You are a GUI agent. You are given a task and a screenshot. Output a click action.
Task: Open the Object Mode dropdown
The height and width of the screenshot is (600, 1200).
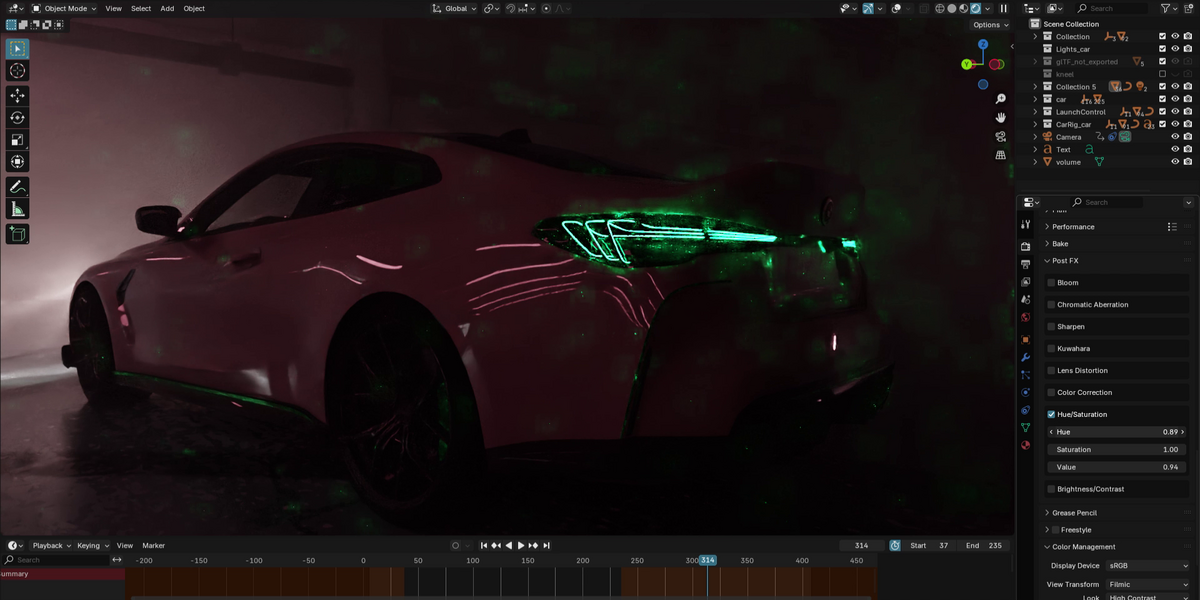(64, 8)
